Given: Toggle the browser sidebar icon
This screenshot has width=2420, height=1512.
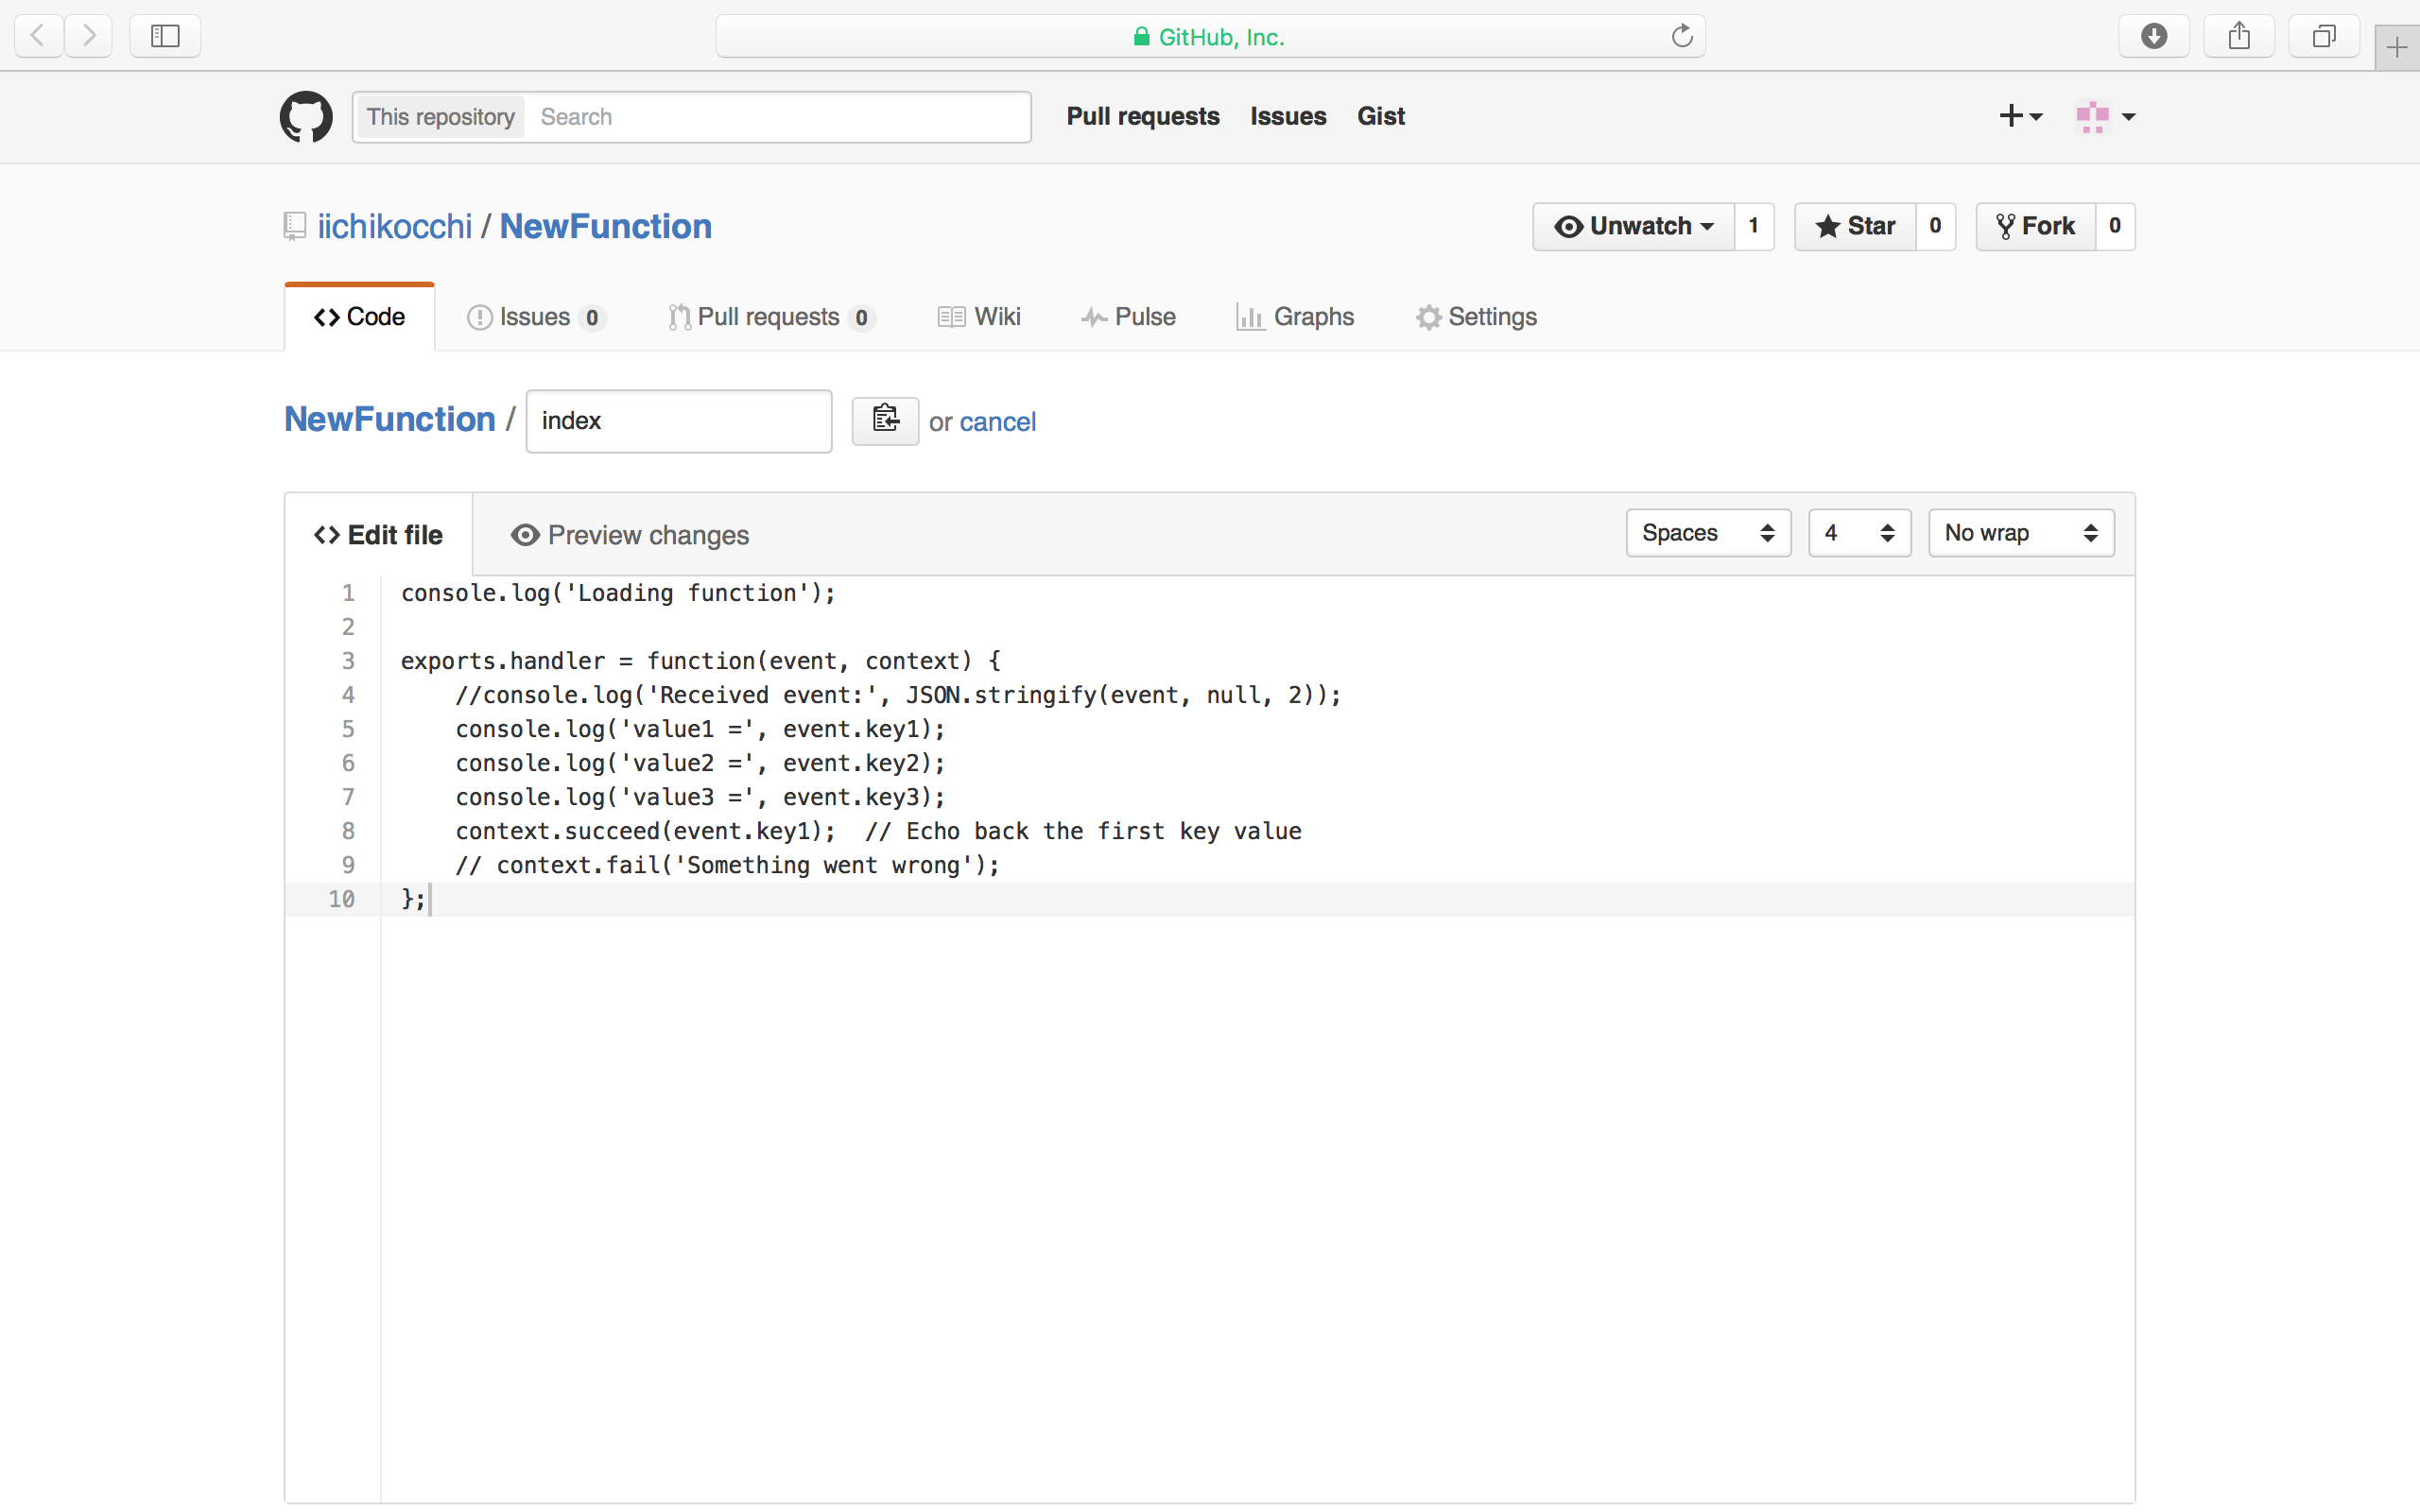Looking at the screenshot, I should pos(164,36).
